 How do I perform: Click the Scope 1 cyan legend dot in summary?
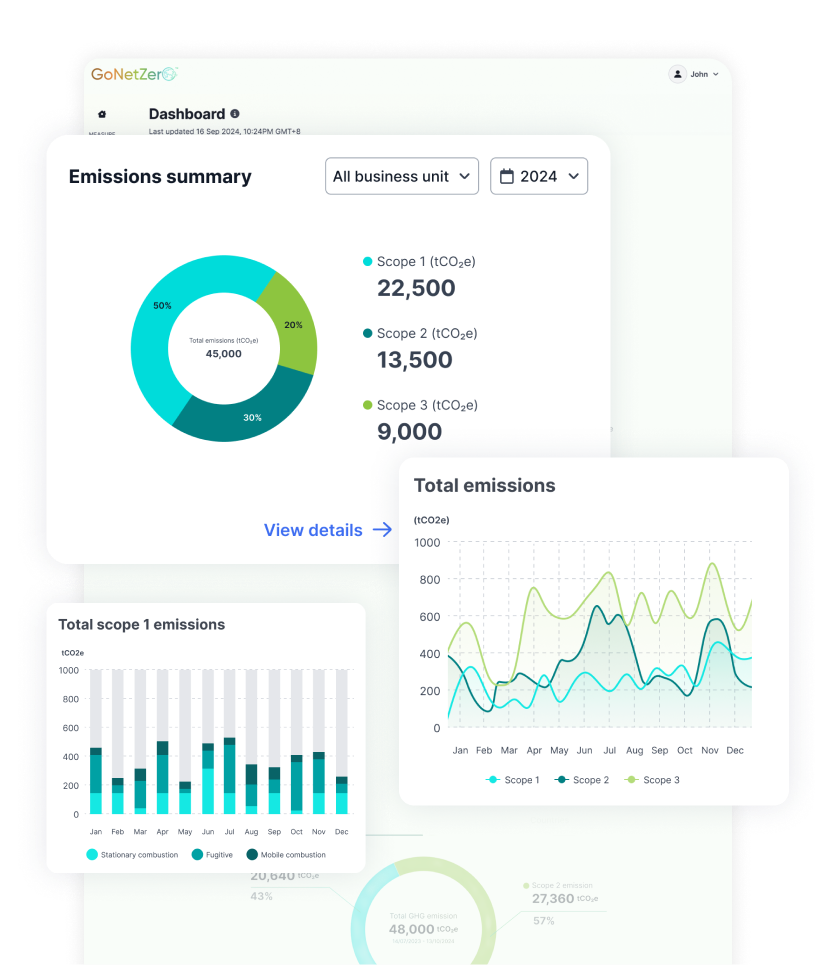[x=367, y=262]
